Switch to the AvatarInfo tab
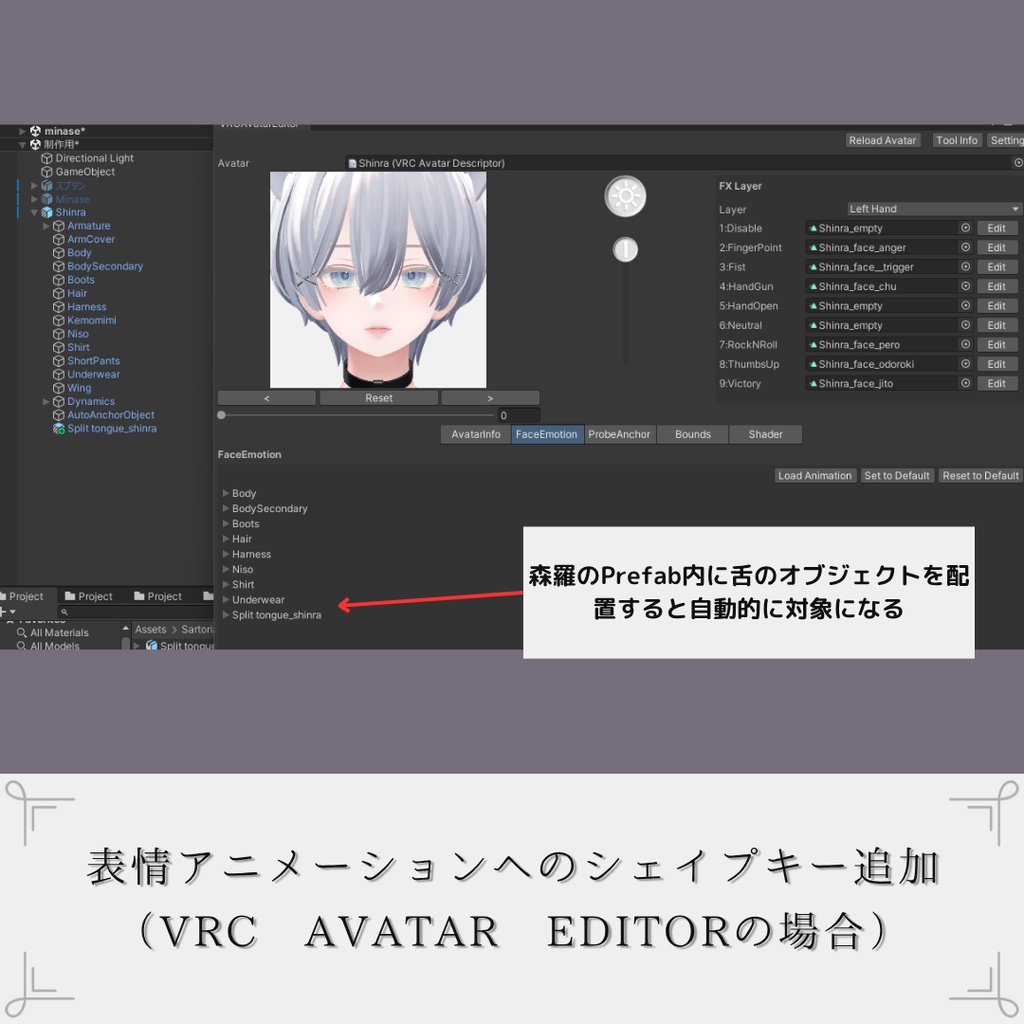Screen dimensions: 1024x1024 (475, 434)
